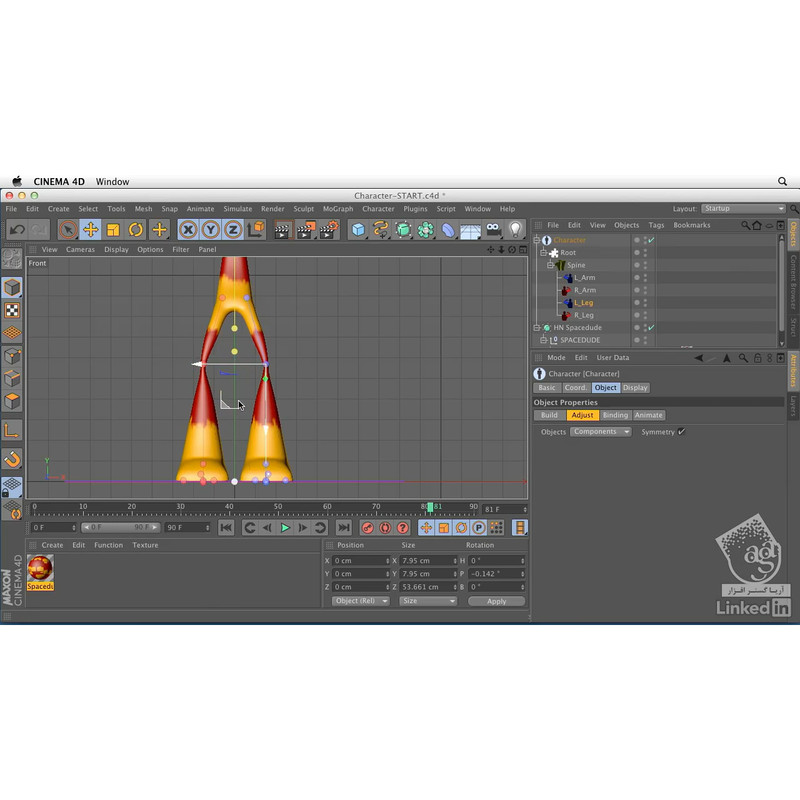Screen dimensions: 800x800
Task: Toggle the X axis lock
Action: [x=188, y=230]
